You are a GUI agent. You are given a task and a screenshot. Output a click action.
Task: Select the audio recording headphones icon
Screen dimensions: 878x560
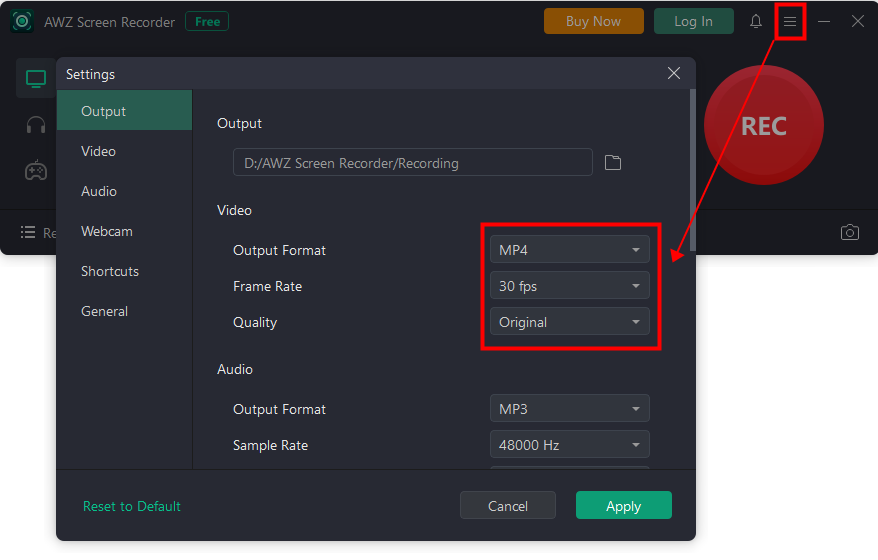click(x=36, y=124)
